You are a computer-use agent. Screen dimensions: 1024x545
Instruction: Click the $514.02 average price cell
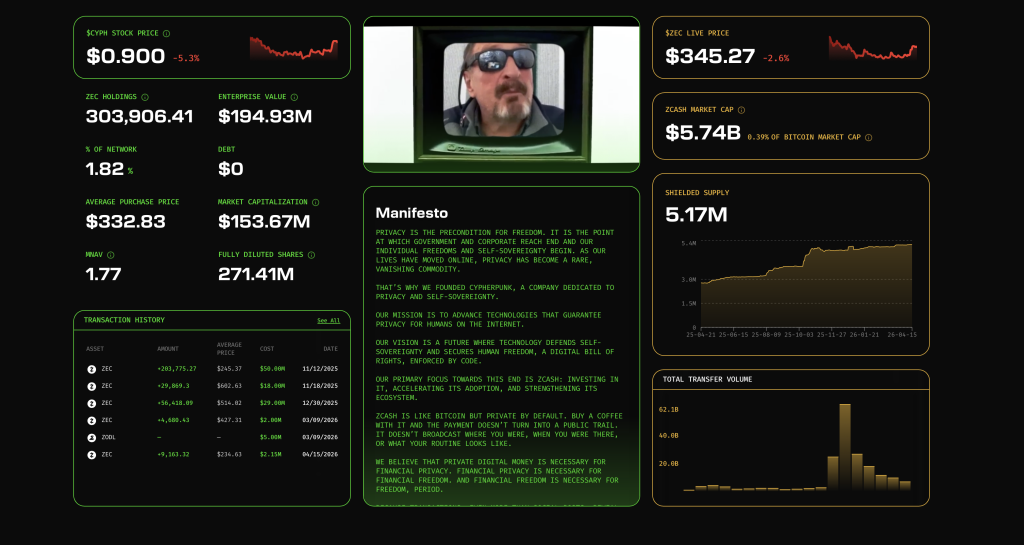(x=229, y=403)
